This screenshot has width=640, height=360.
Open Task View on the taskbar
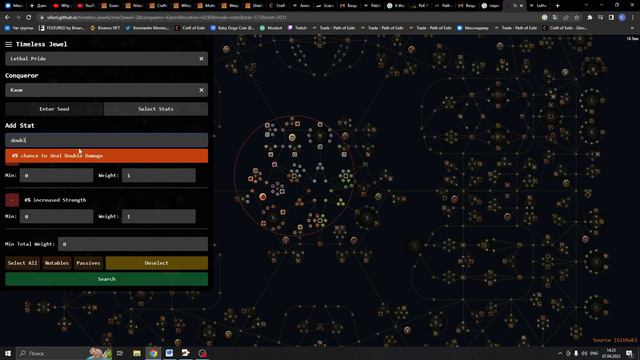pos(120,353)
